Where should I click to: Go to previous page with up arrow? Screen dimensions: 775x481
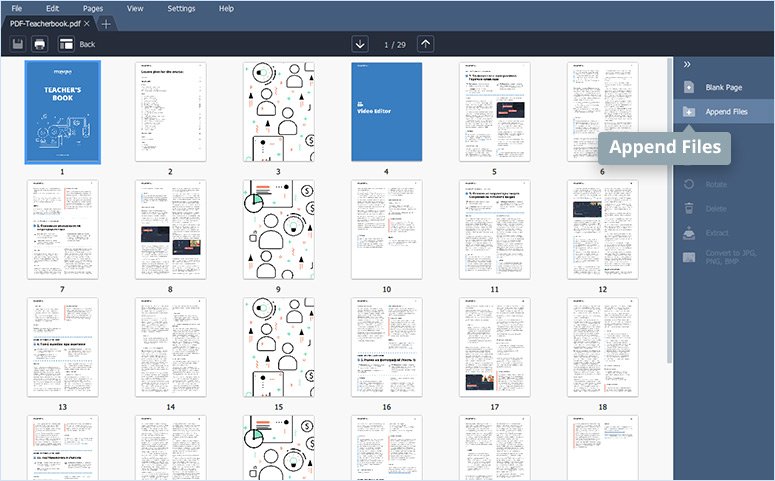[426, 44]
